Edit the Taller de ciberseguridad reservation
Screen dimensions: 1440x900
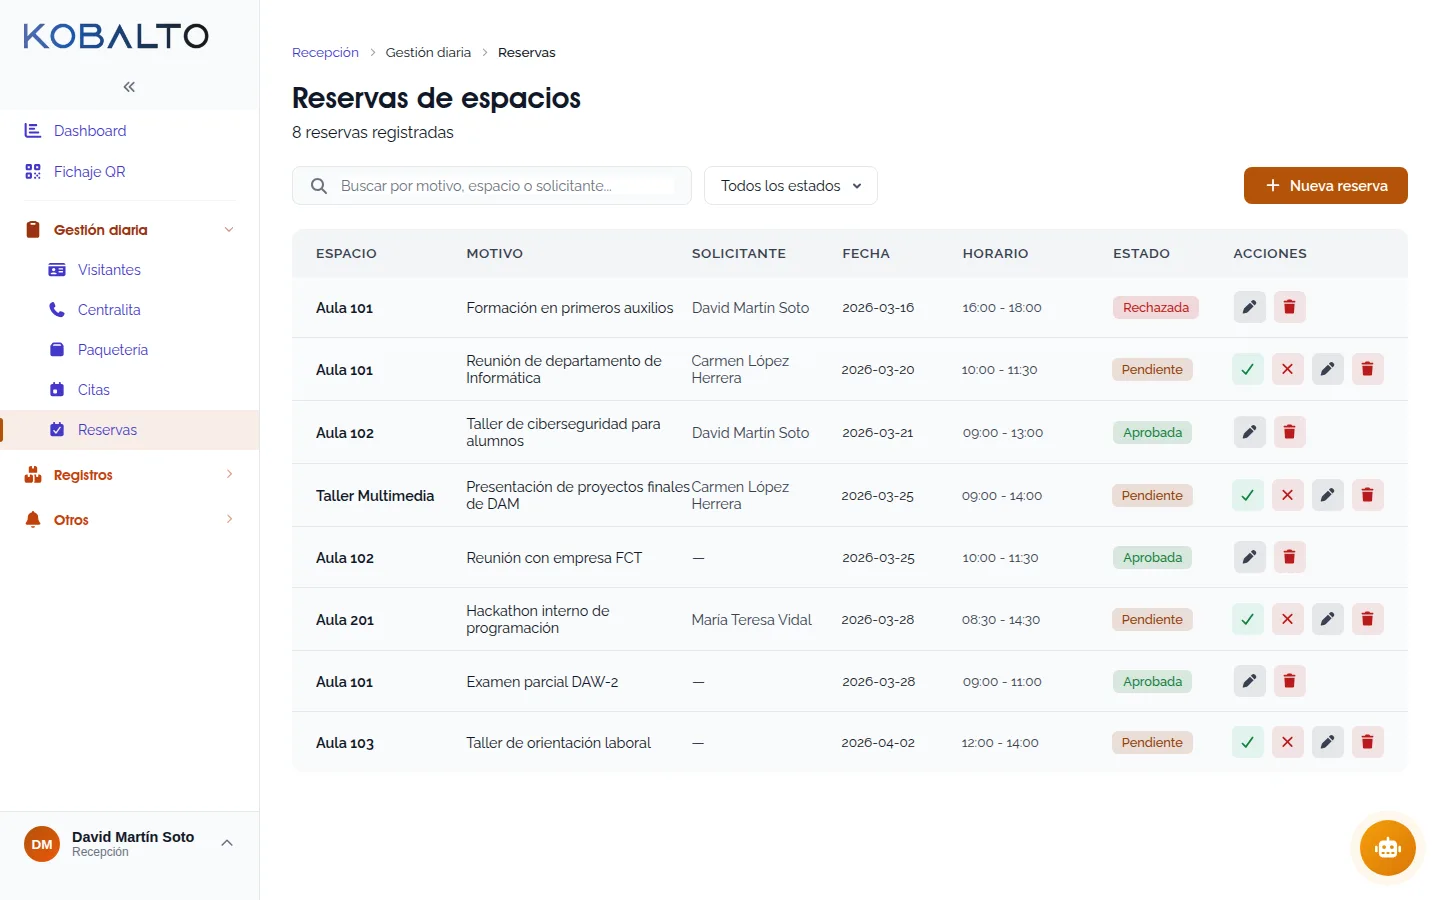click(x=1249, y=432)
